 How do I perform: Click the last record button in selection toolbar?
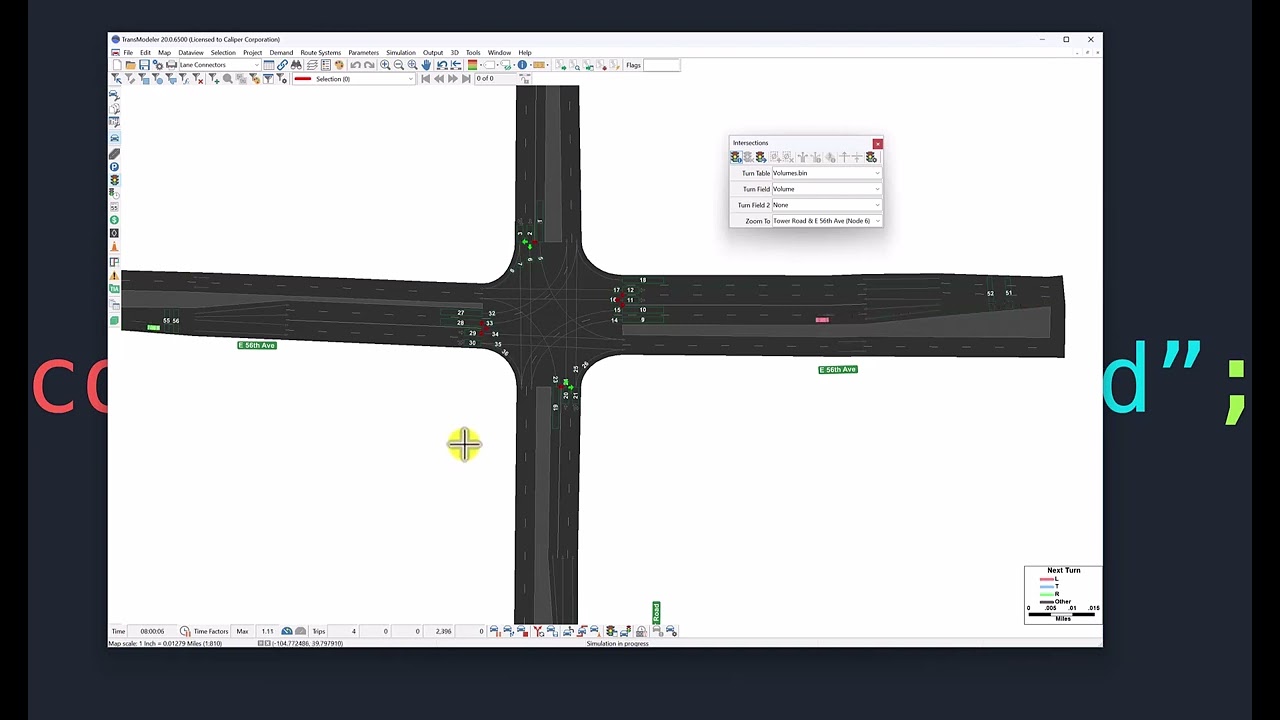466,79
